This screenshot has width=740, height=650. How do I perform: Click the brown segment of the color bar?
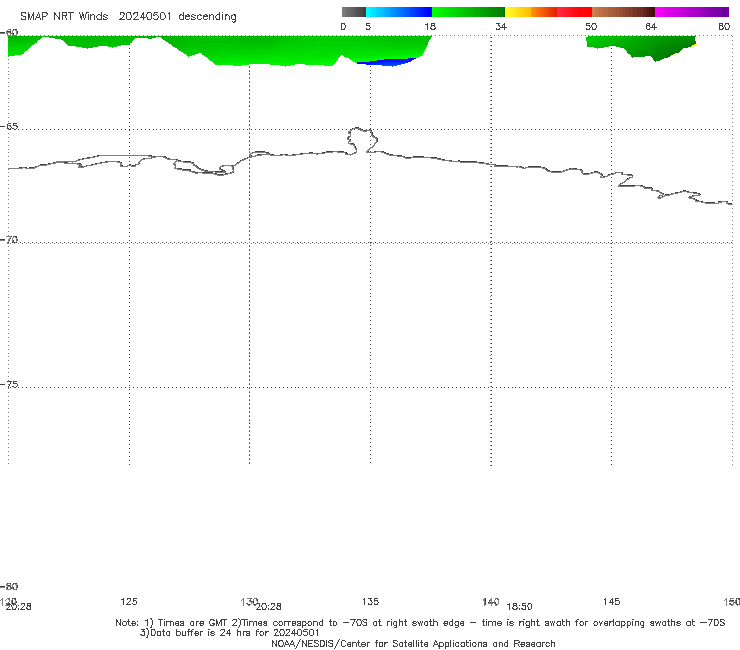click(x=623, y=12)
